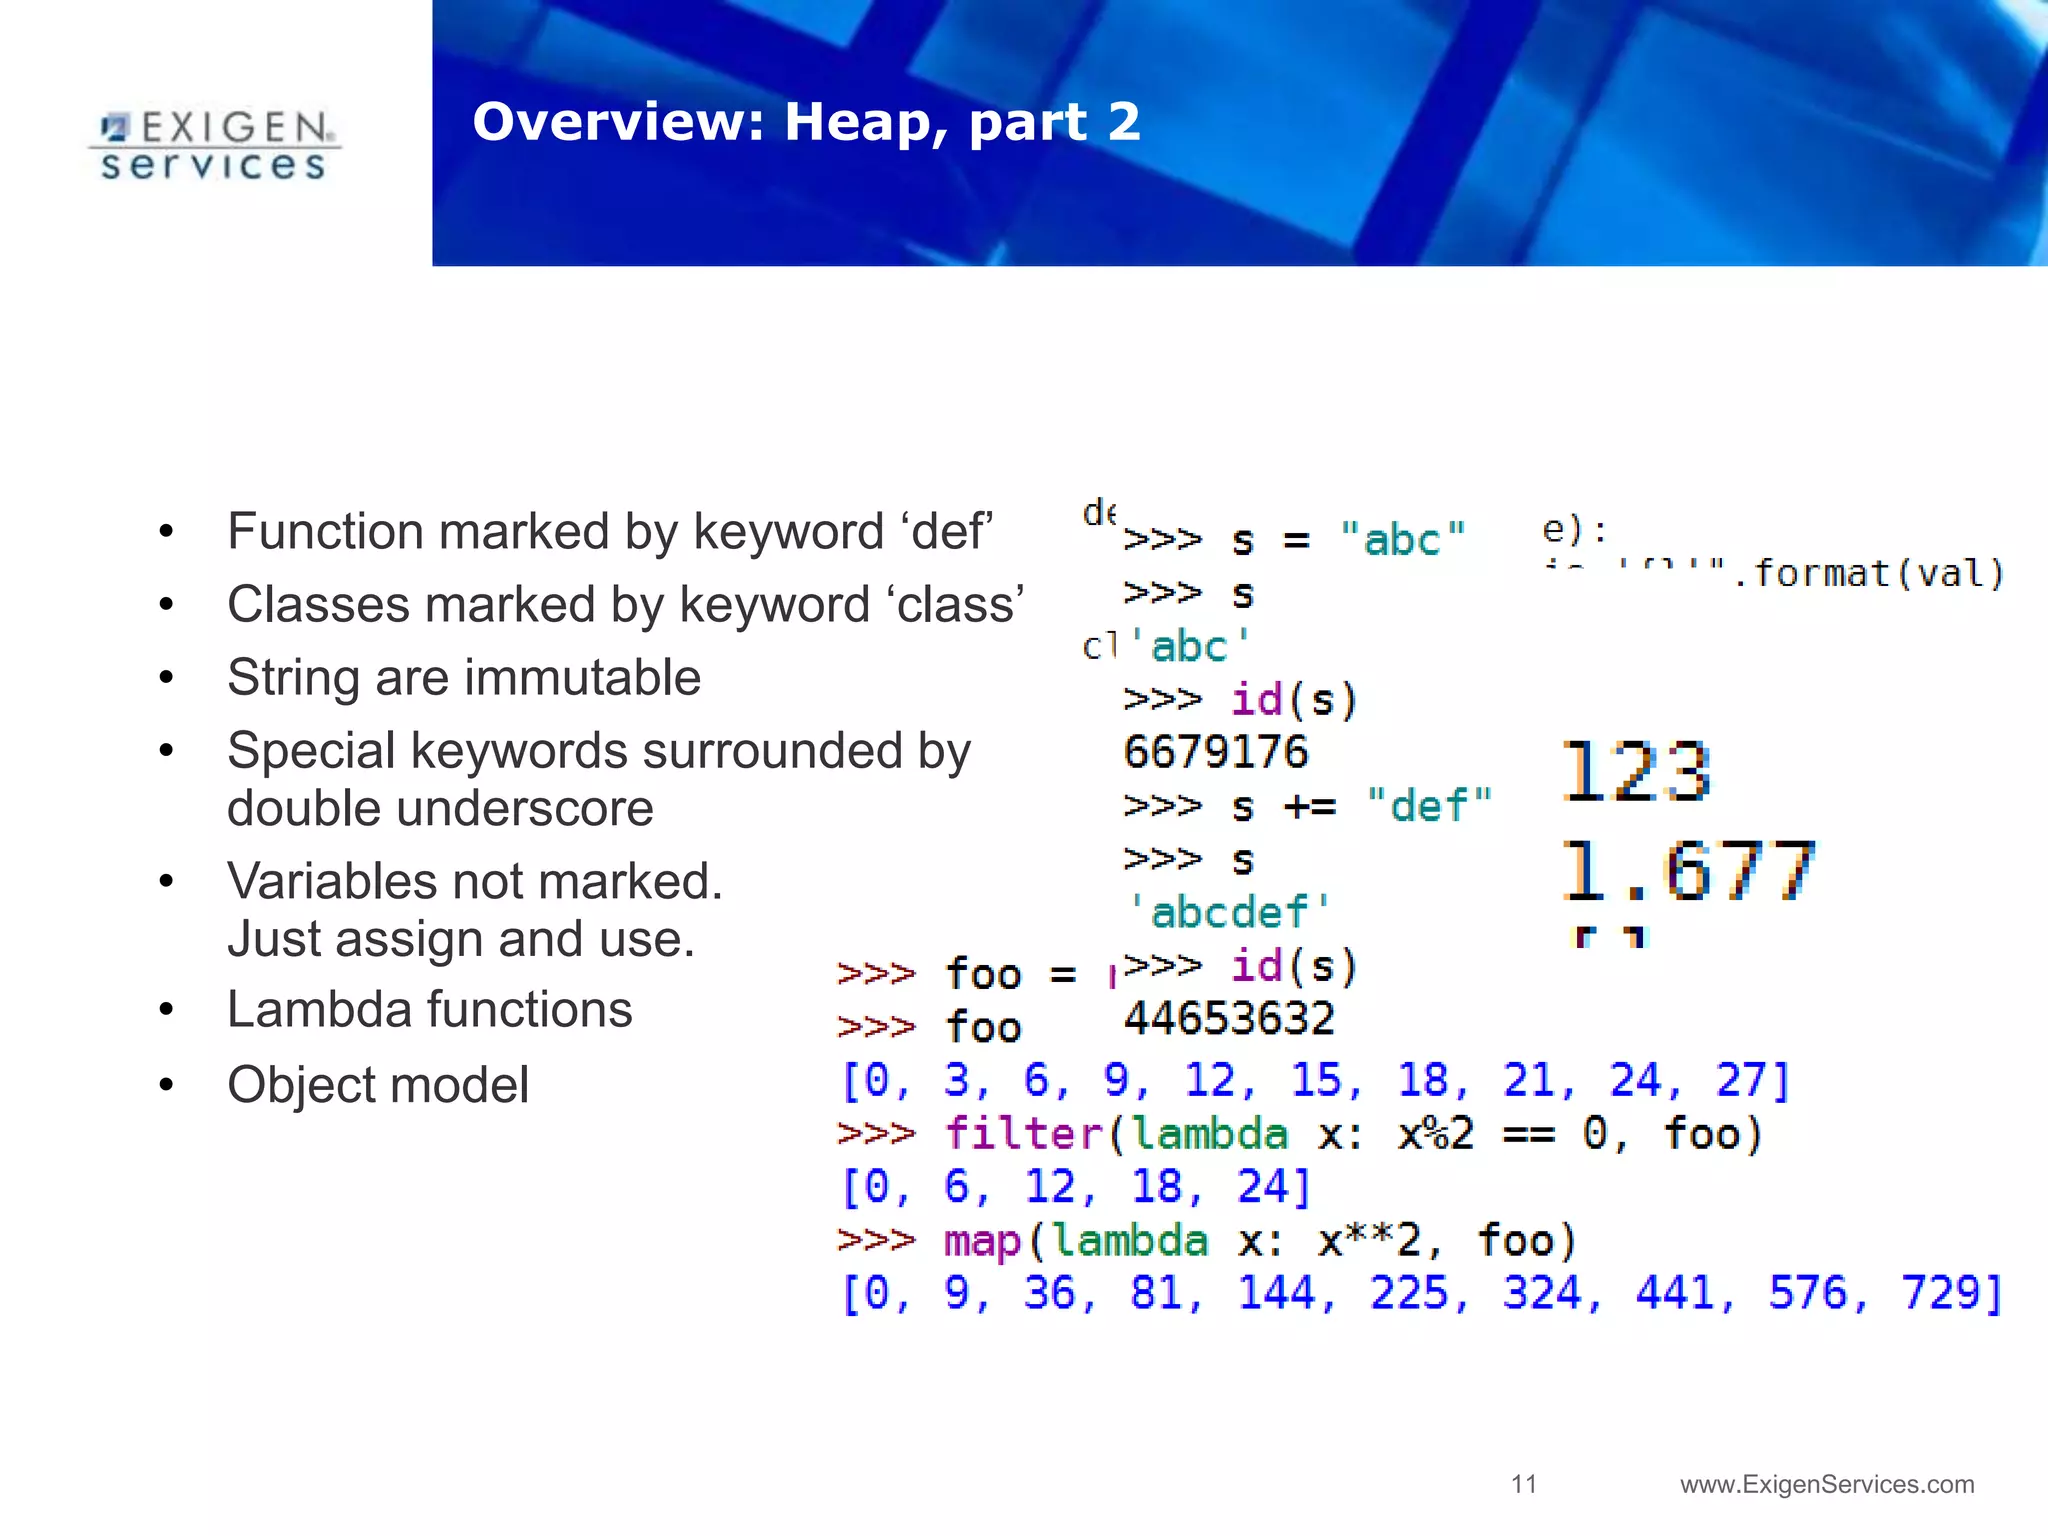Click the filter(lambda x: x%2 == 0, foo) line
2048x1536 pixels.
(1300, 1134)
